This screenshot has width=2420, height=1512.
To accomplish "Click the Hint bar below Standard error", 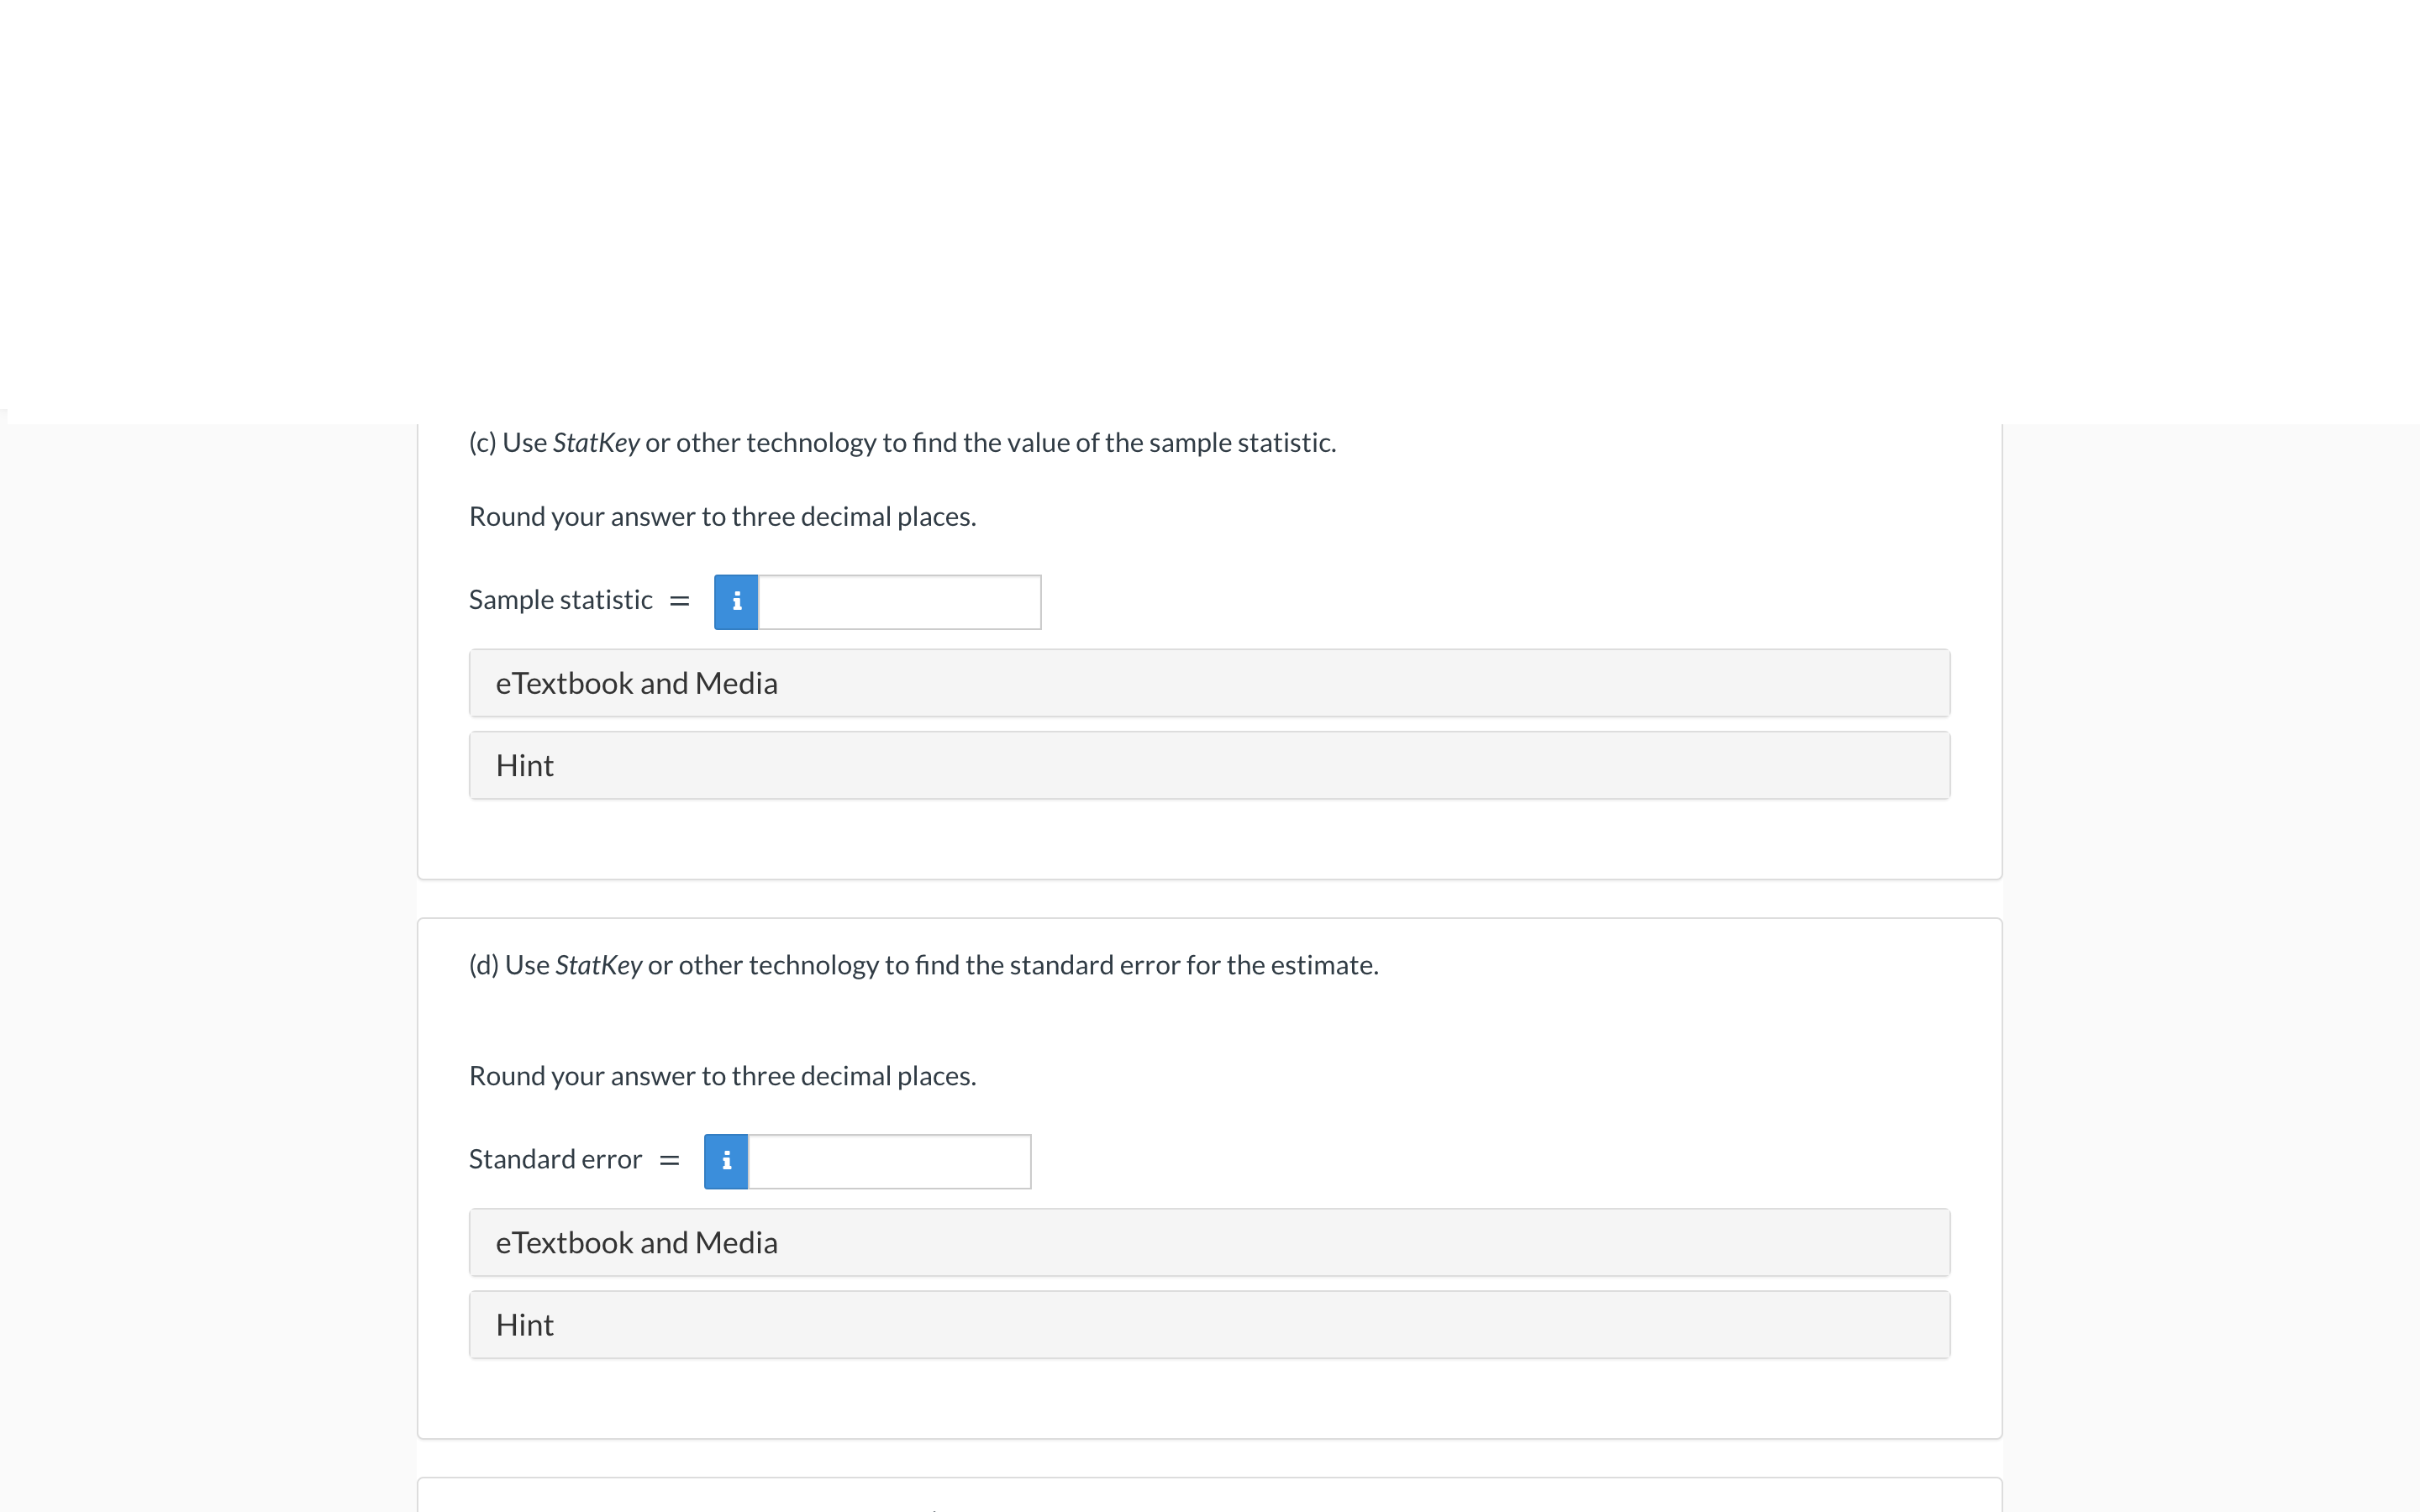I will pyautogui.click(x=1208, y=1324).
